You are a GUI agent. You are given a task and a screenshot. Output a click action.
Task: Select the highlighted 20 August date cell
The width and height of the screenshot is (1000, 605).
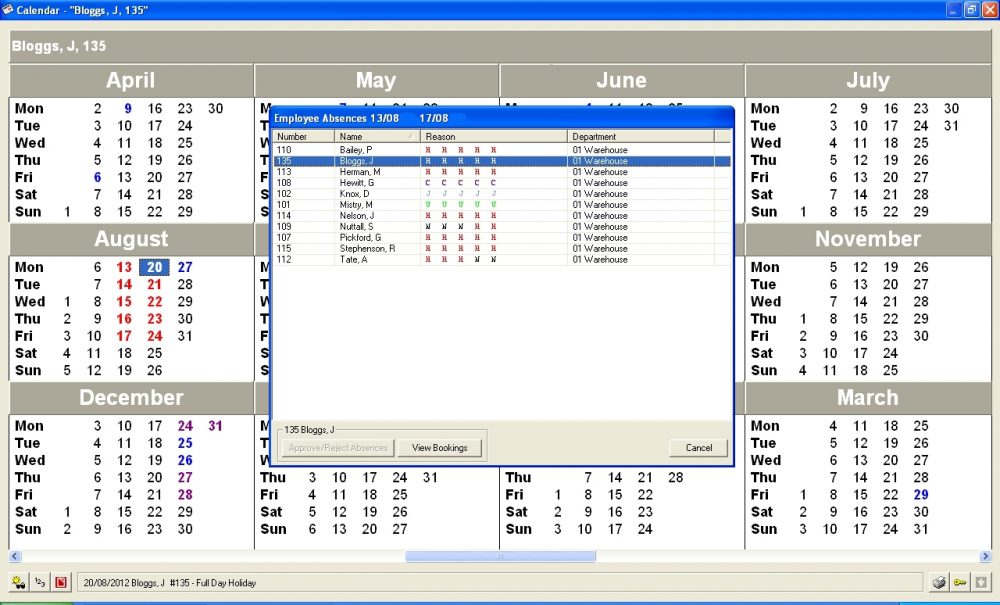[154, 266]
